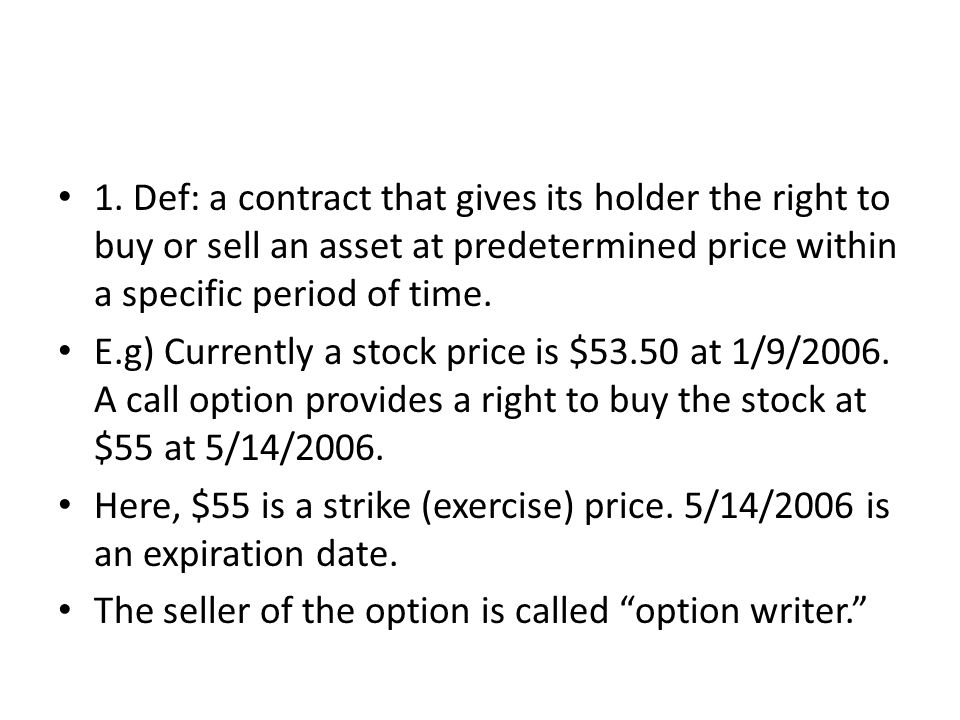Click the bullet before "The seller"
The height and width of the screenshot is (720, 960).
click(65, 611)
